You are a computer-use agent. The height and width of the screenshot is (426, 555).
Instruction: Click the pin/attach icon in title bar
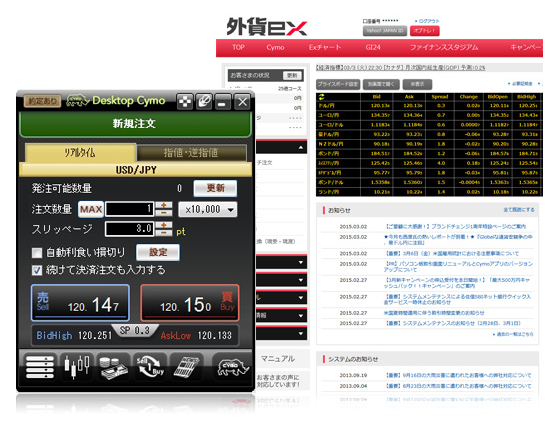pyautogui.click(x=204, y=102)
